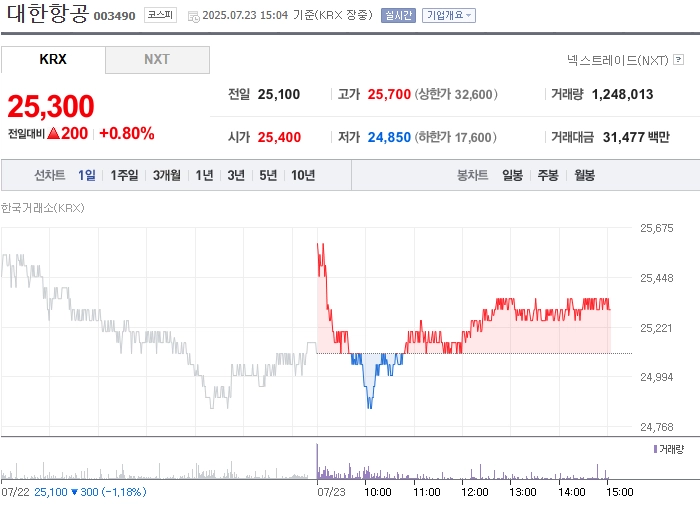Click the 한국거래소(KRX) chart caption

42,208
